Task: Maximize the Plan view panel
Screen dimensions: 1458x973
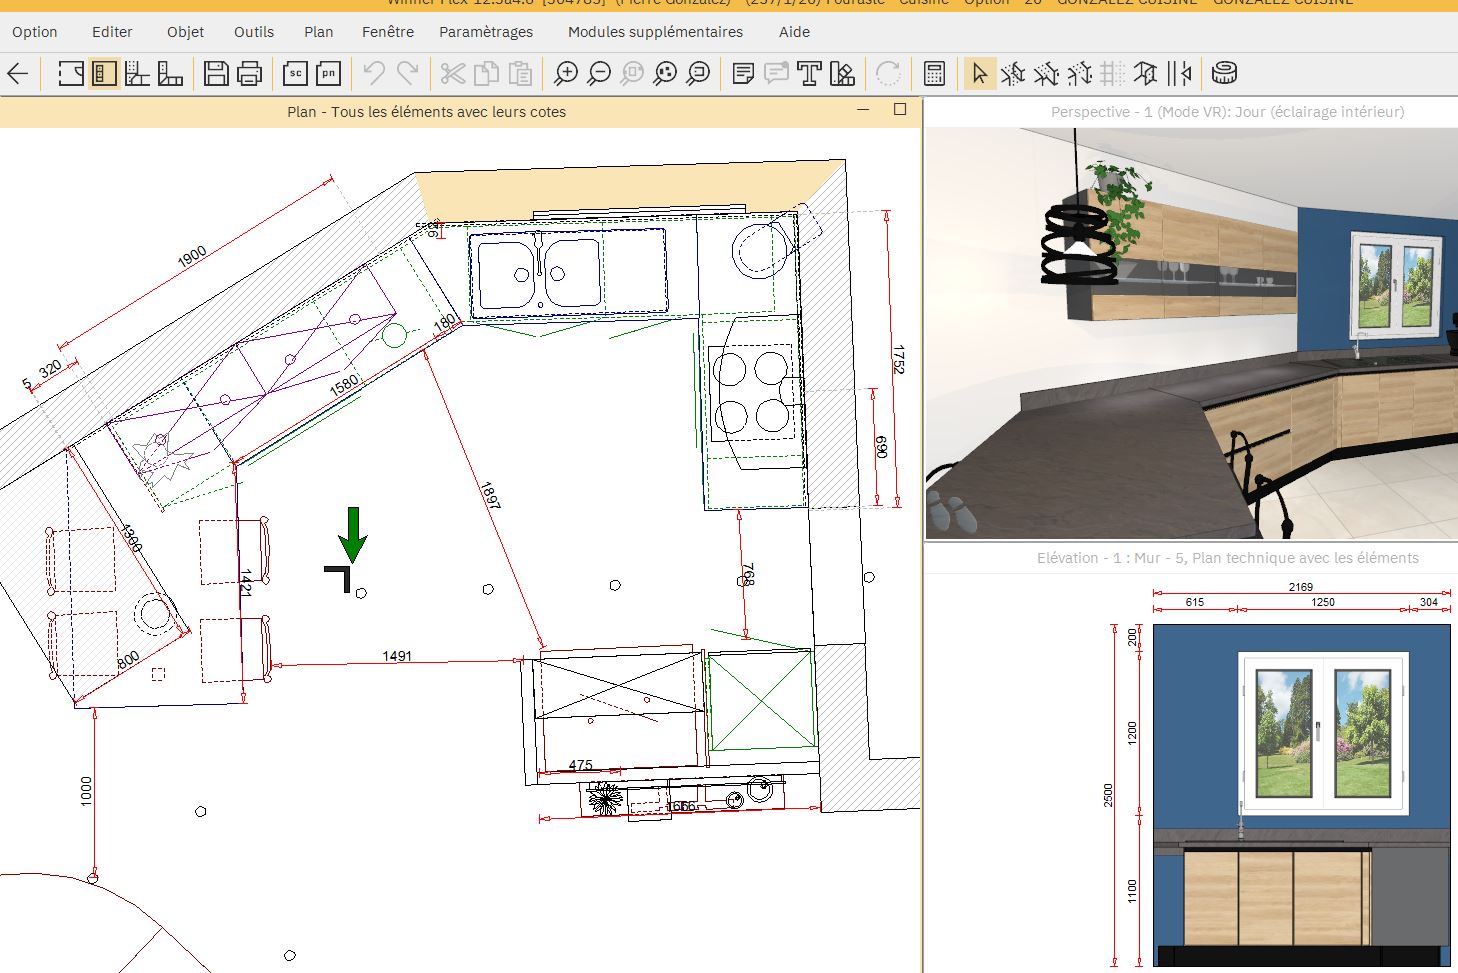Action: (x=900, y=110)
